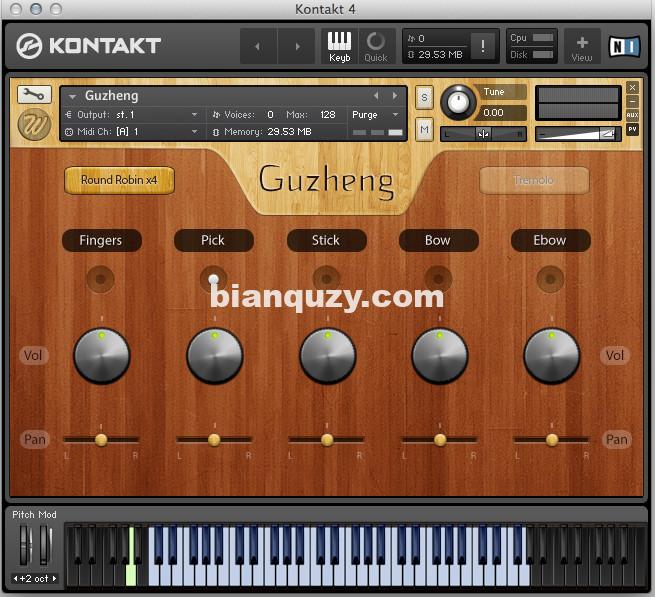Image resolution: width=655 pixels, height=597 pixels.
Task: Select the Stick articulation label
Action: point(326,240)
